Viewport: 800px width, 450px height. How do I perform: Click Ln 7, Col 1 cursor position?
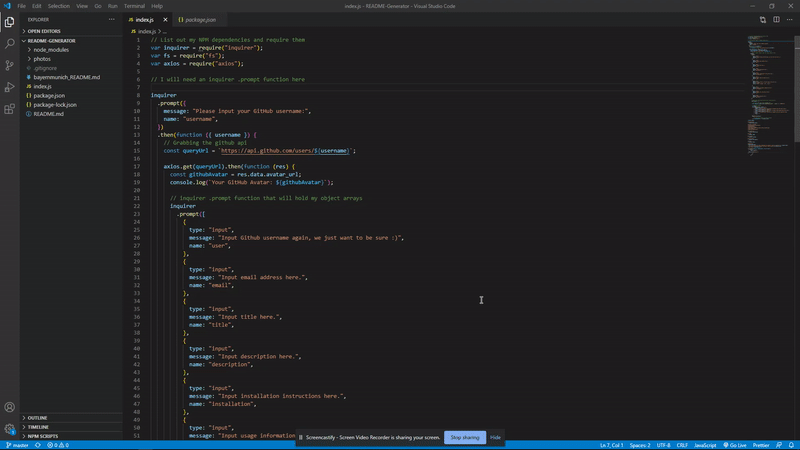[611, 445]
